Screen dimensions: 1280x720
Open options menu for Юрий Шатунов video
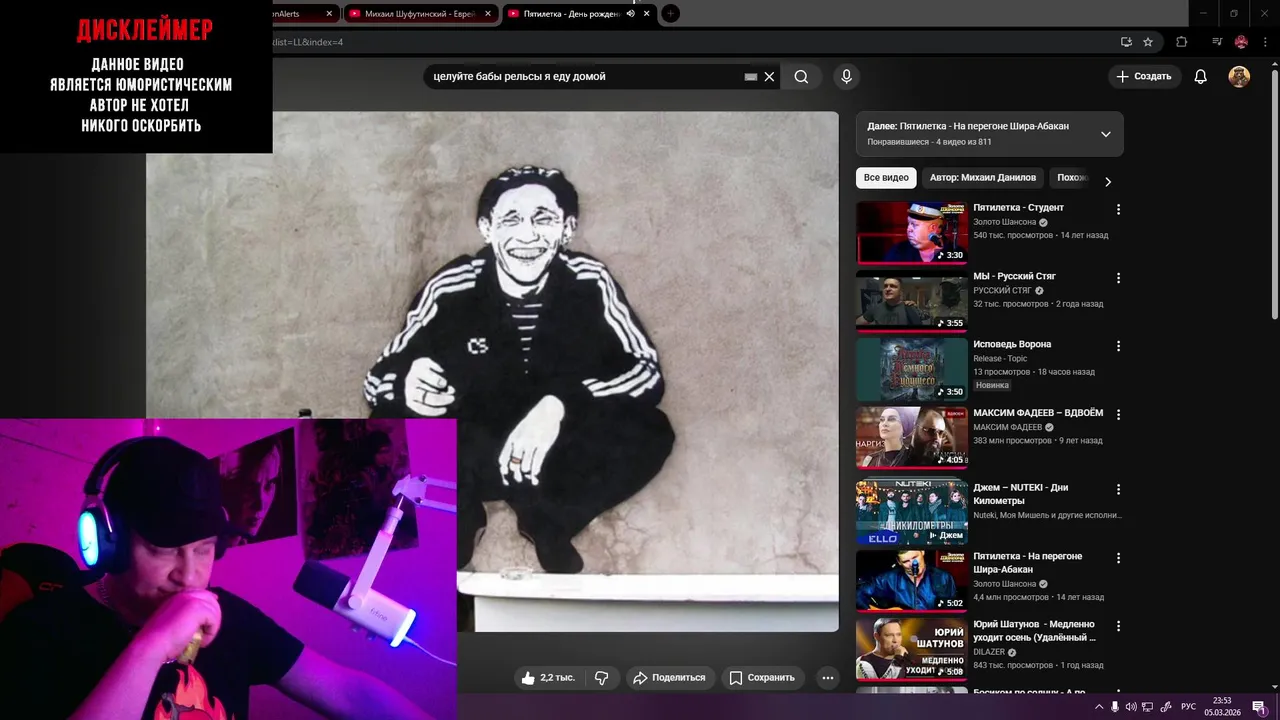1118,626
